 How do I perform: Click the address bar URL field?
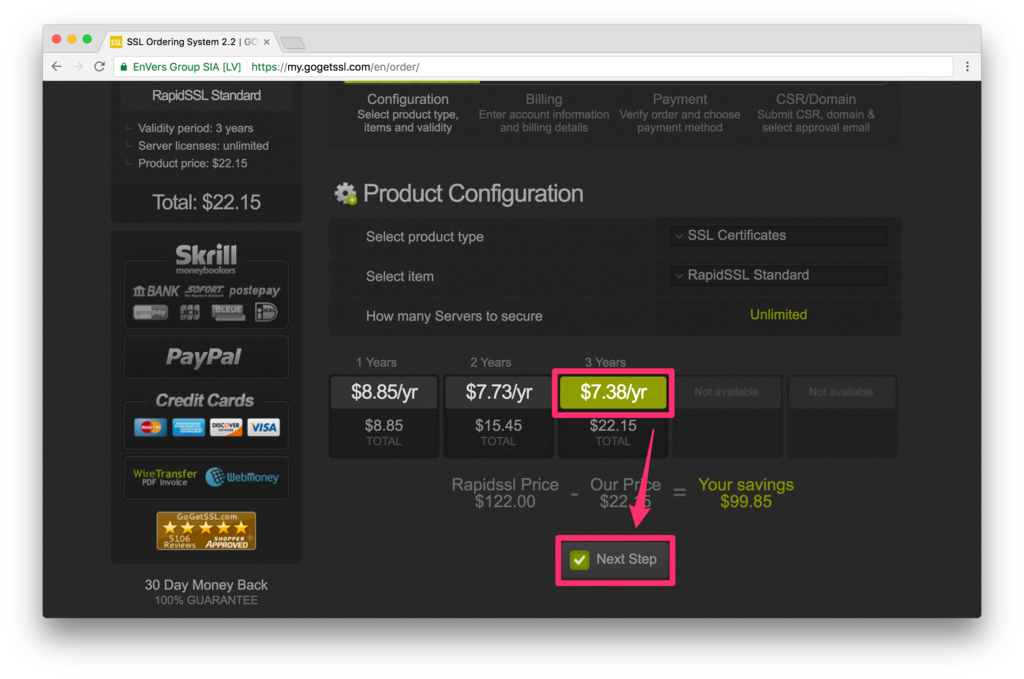[x=532, y=67]
